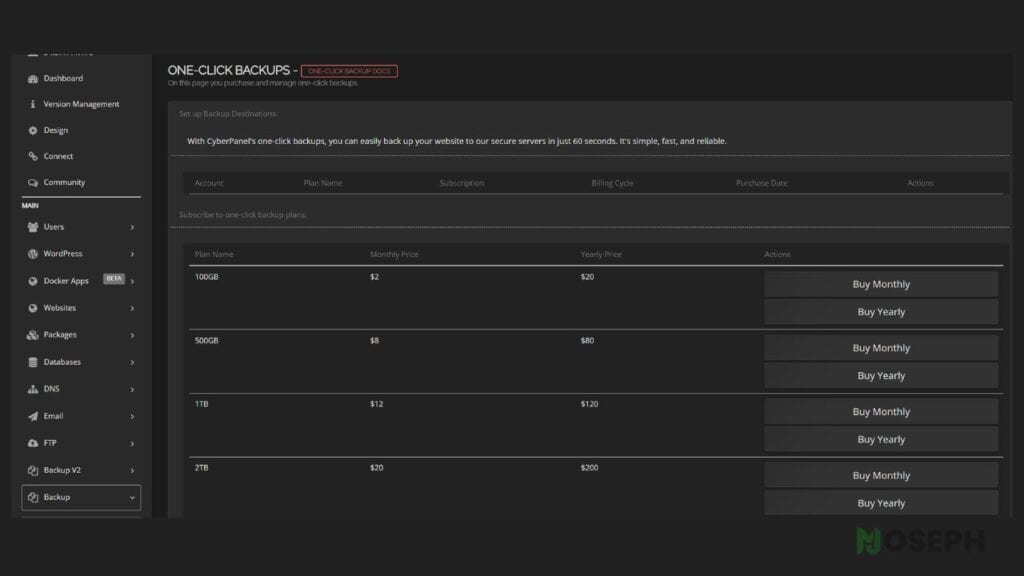Expand the FTP submenu arrow
Screen dimensions: 1024x576
[x=132, y=443]
